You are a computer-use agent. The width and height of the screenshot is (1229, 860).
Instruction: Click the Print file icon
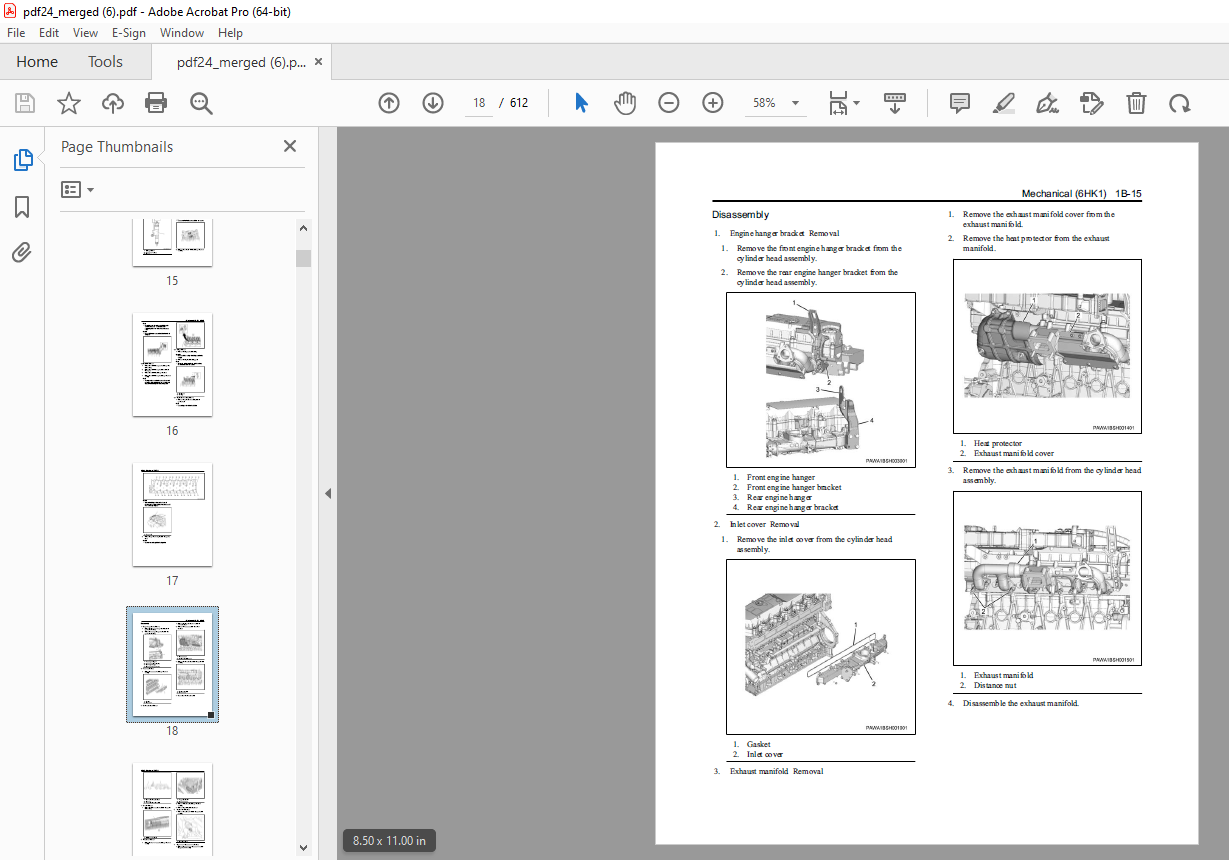(x=155, y=103)
